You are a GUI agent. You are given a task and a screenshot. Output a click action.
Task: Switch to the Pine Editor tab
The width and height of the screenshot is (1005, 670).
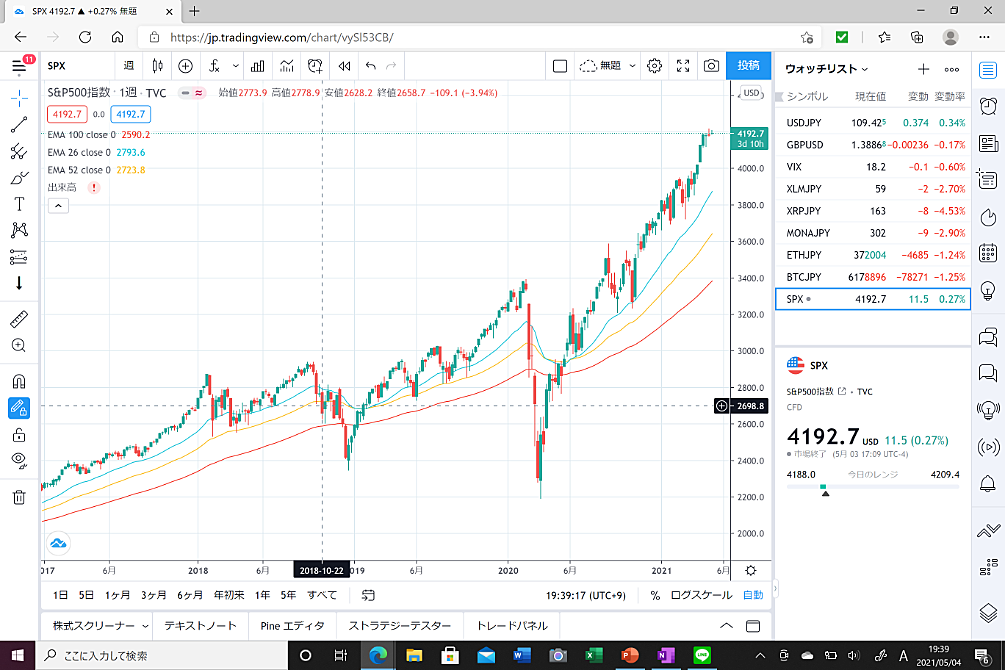click(x=292, y=626)
